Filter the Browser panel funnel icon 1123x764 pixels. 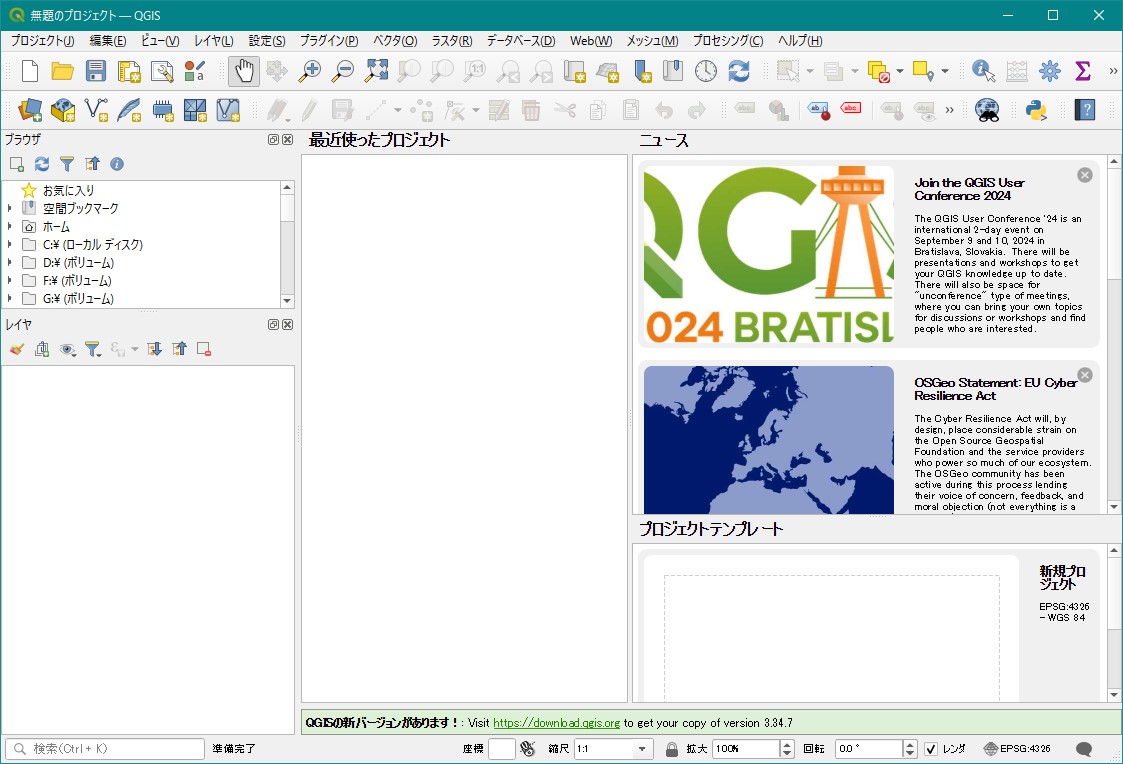[67, 164]
